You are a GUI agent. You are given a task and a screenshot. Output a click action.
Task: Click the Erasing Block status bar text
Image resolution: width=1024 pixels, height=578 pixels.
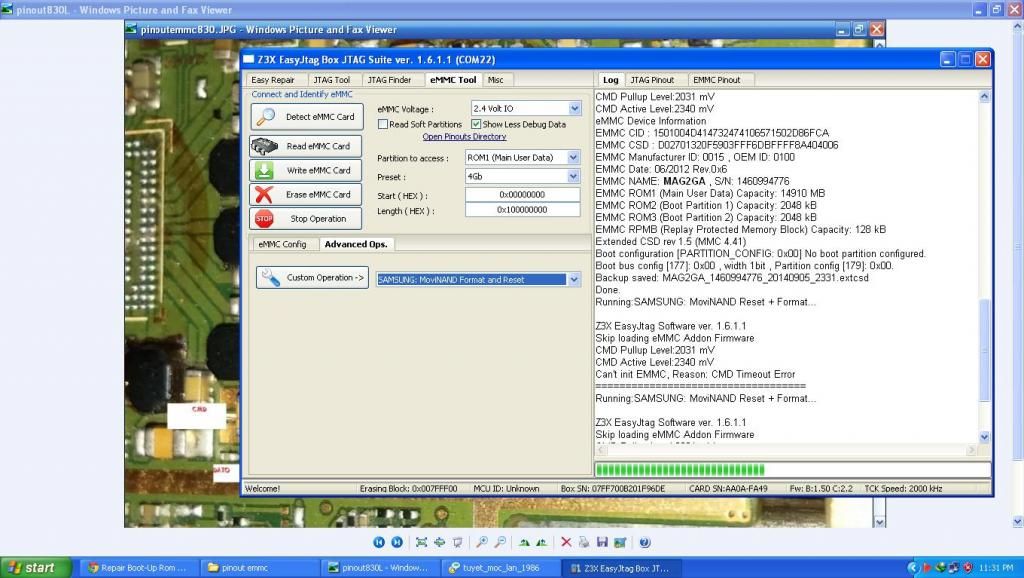408,489
